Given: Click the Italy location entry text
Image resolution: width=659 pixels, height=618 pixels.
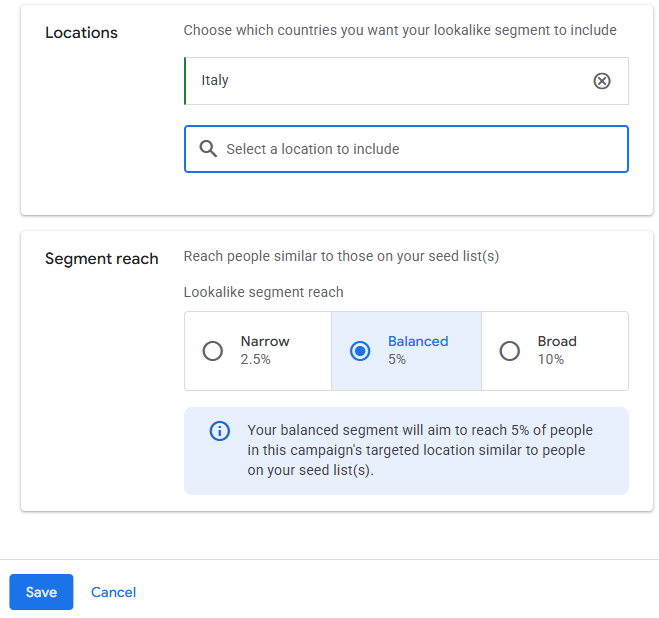Looking at the screenshot, I should coord(215,80).
